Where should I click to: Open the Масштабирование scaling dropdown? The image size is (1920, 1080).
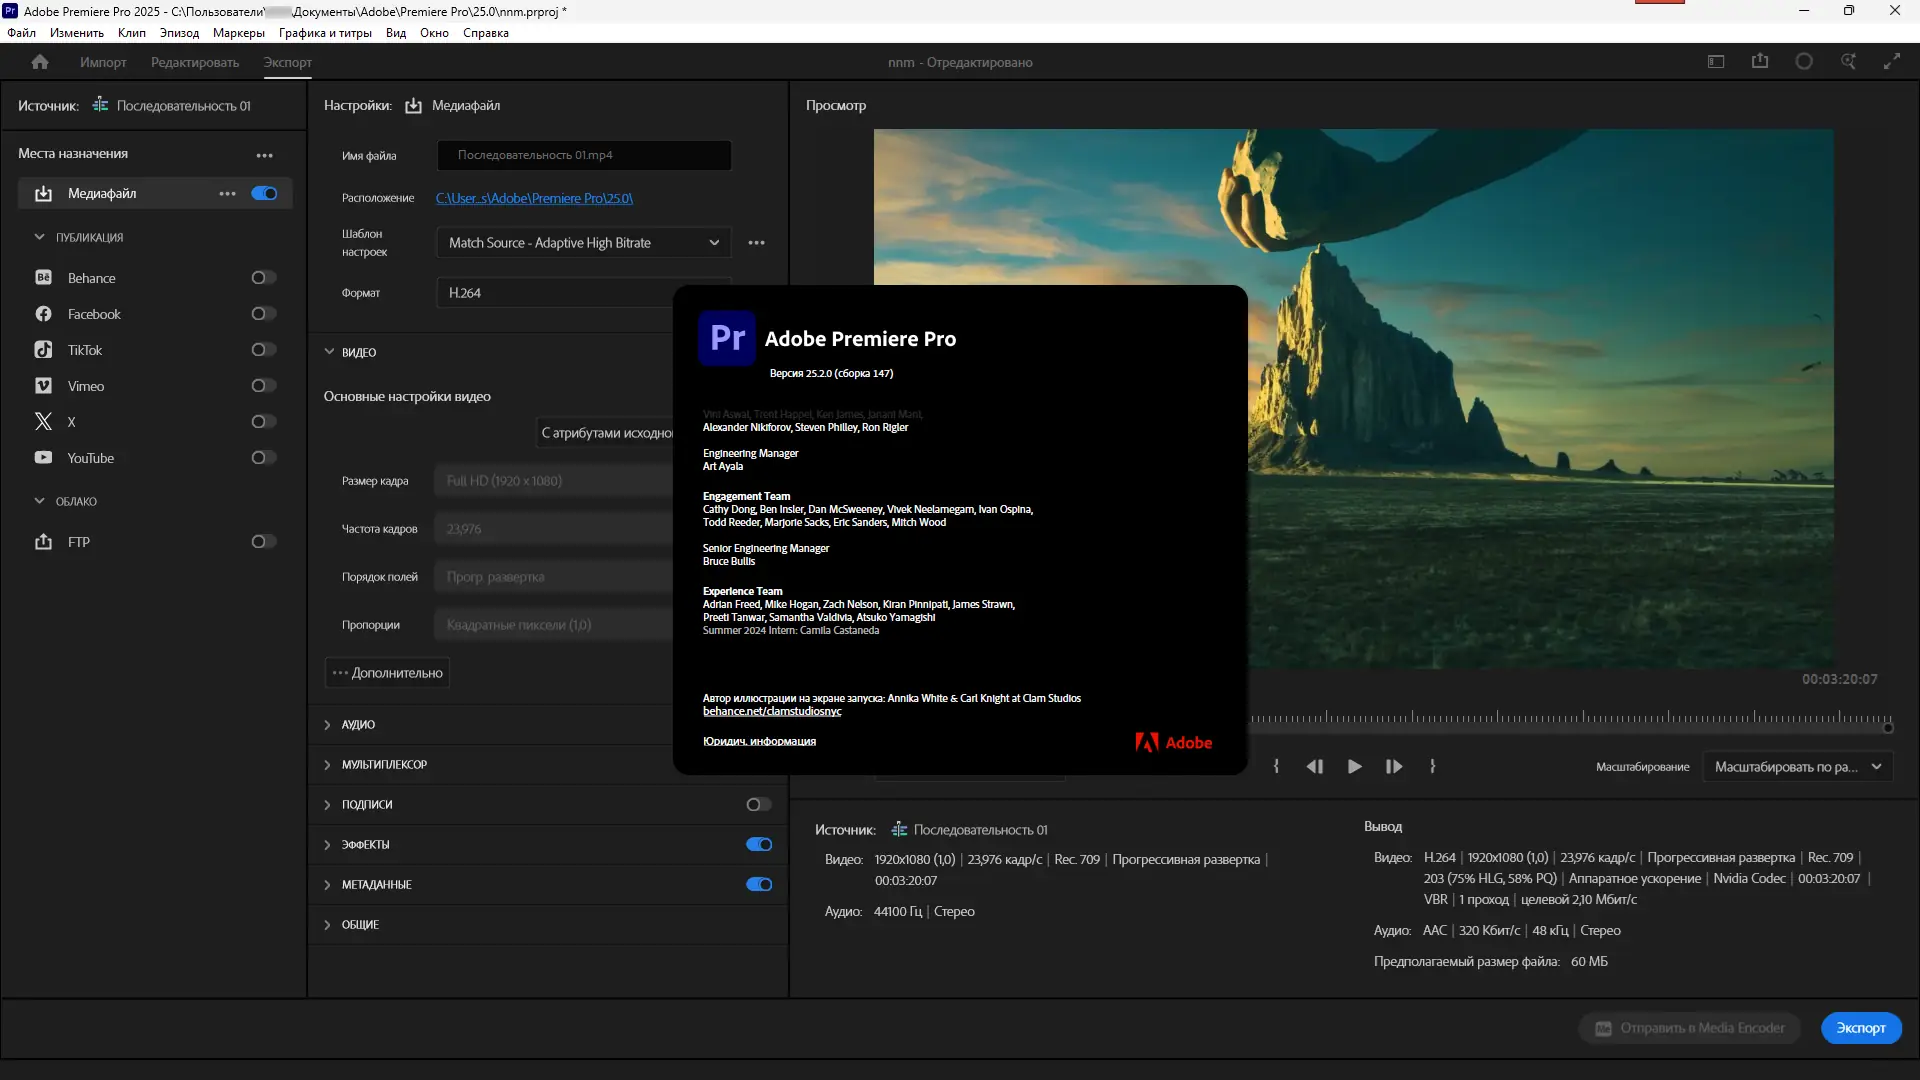click(x=1797, y=767)
